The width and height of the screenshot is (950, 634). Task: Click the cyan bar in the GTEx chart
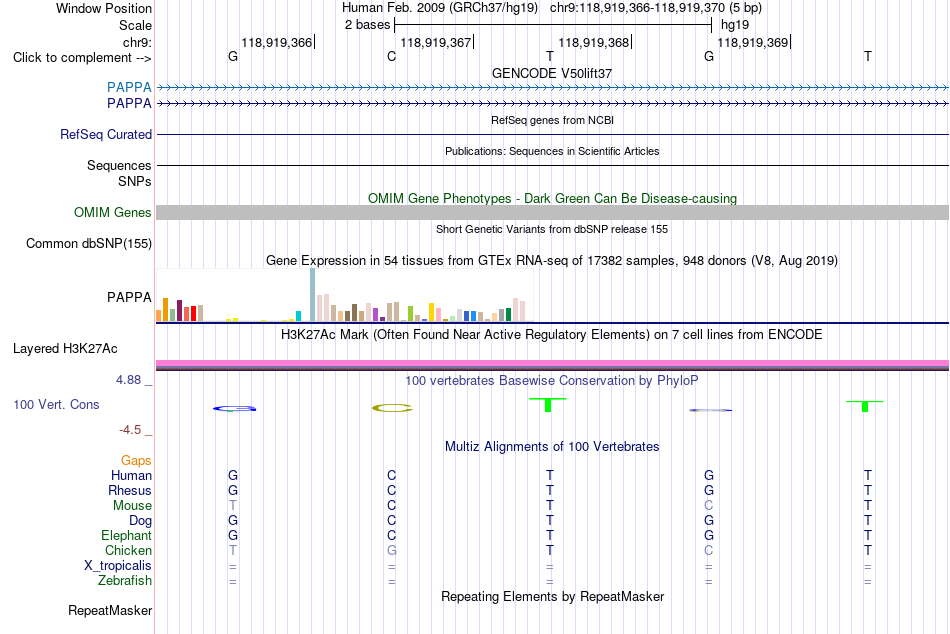tap(298, 316)
